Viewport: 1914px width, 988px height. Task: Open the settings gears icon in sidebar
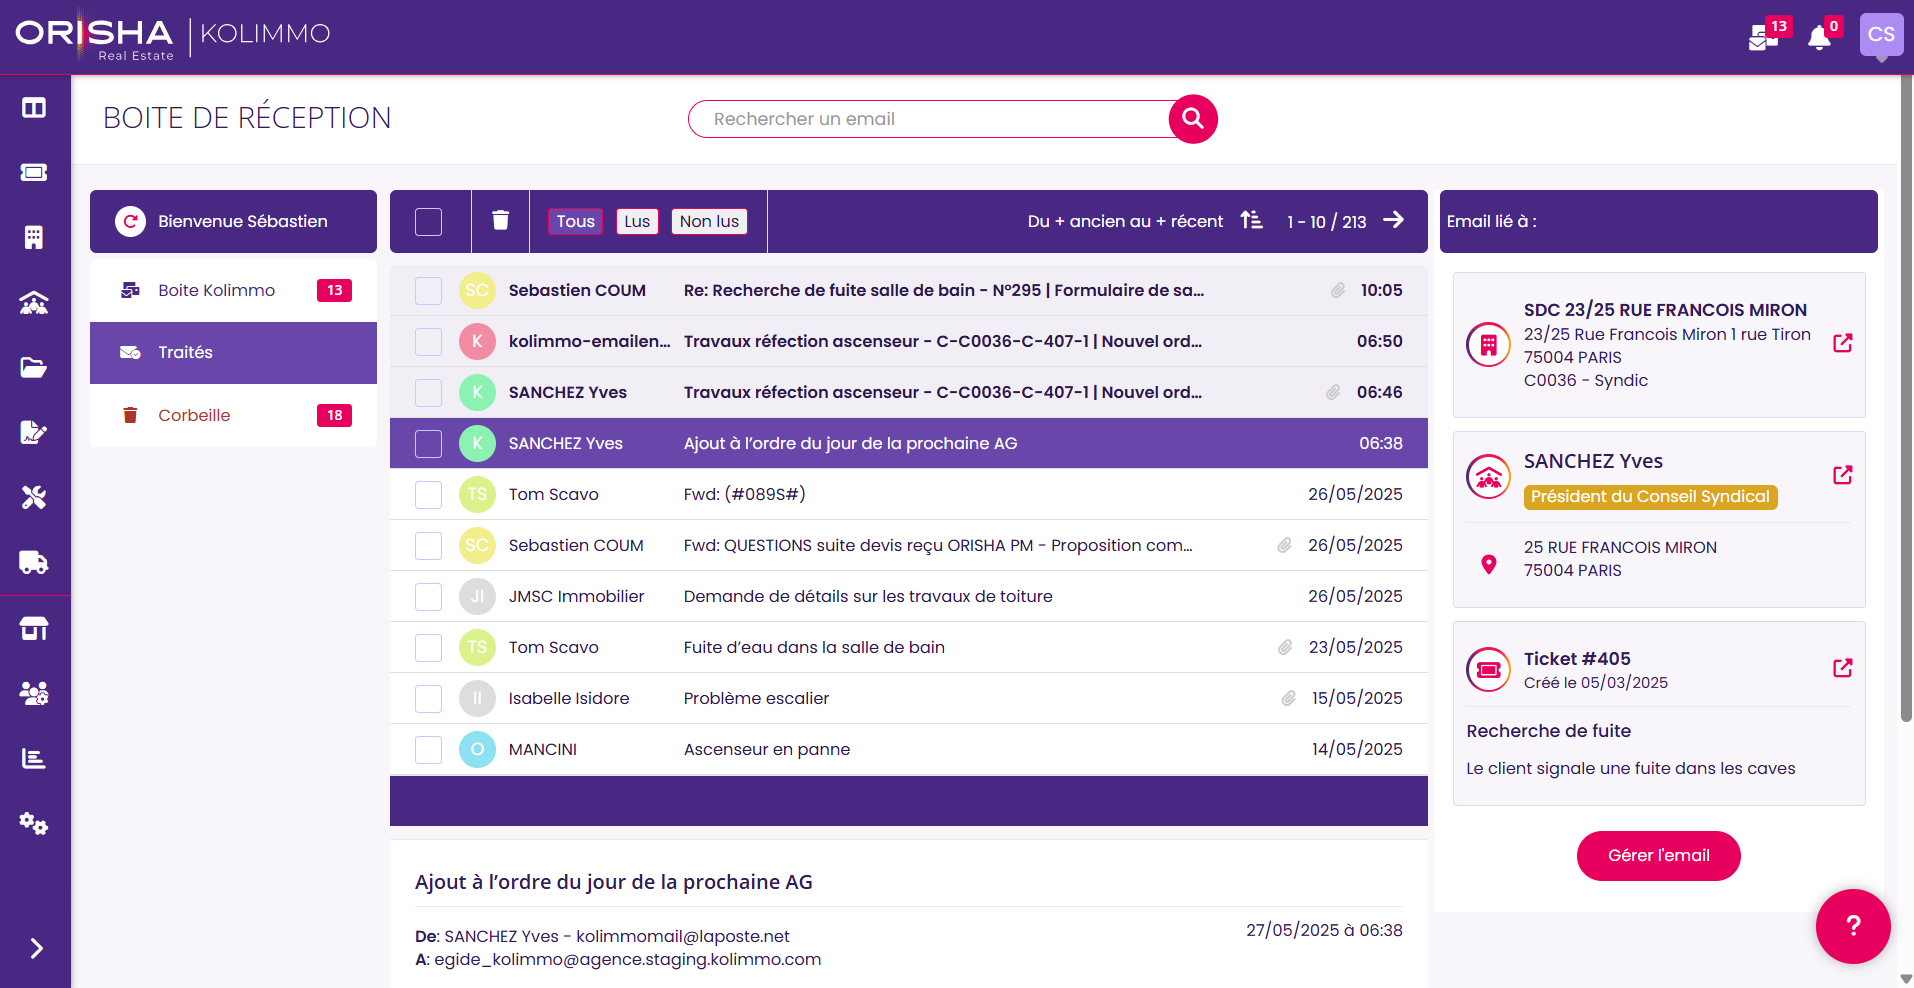pos(34,823)
